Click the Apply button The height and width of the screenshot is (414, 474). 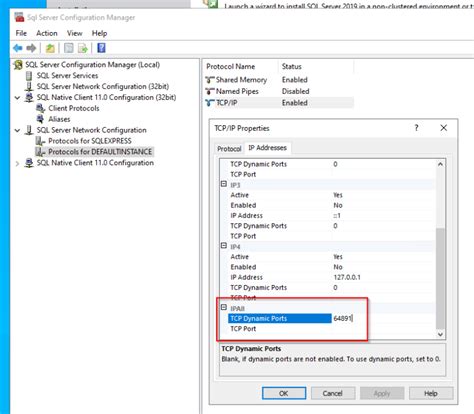pos(382,393)
